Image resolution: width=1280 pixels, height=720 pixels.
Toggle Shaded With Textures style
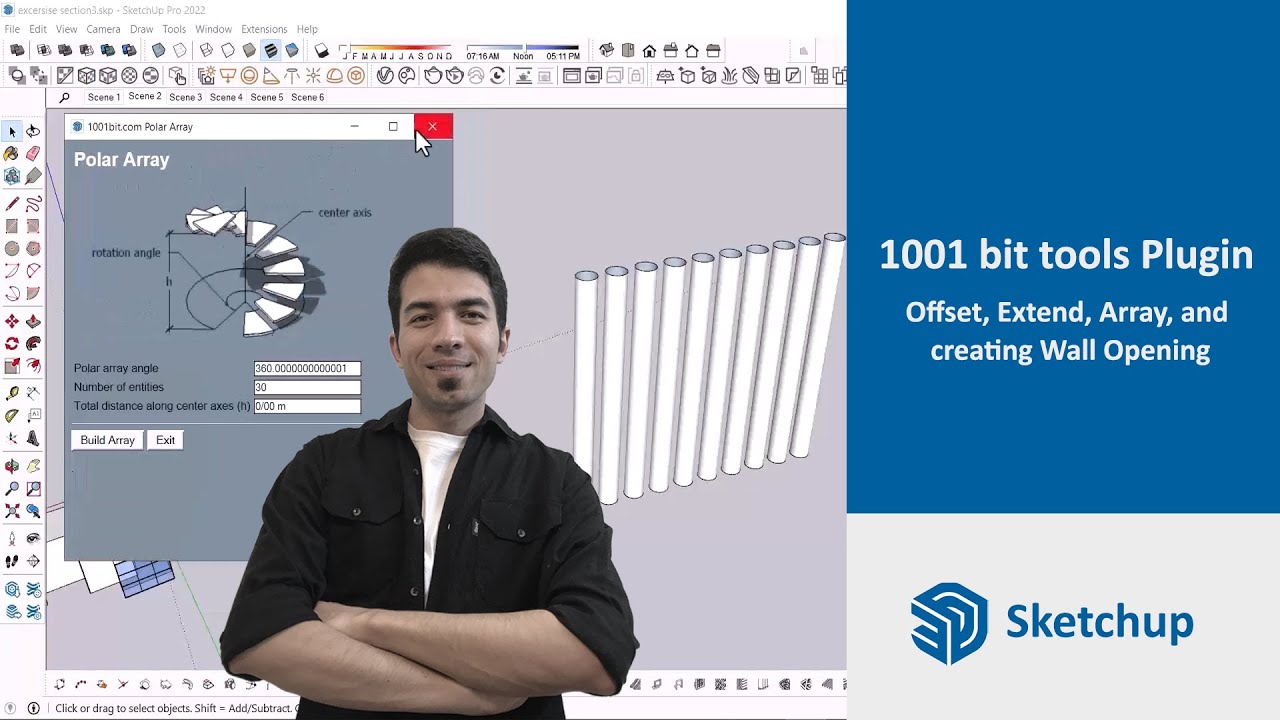tap(271, 50)
